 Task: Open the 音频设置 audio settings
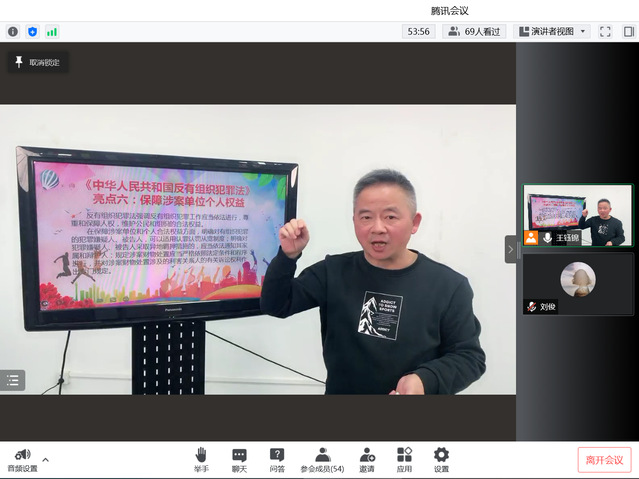(x=22, y=460)
